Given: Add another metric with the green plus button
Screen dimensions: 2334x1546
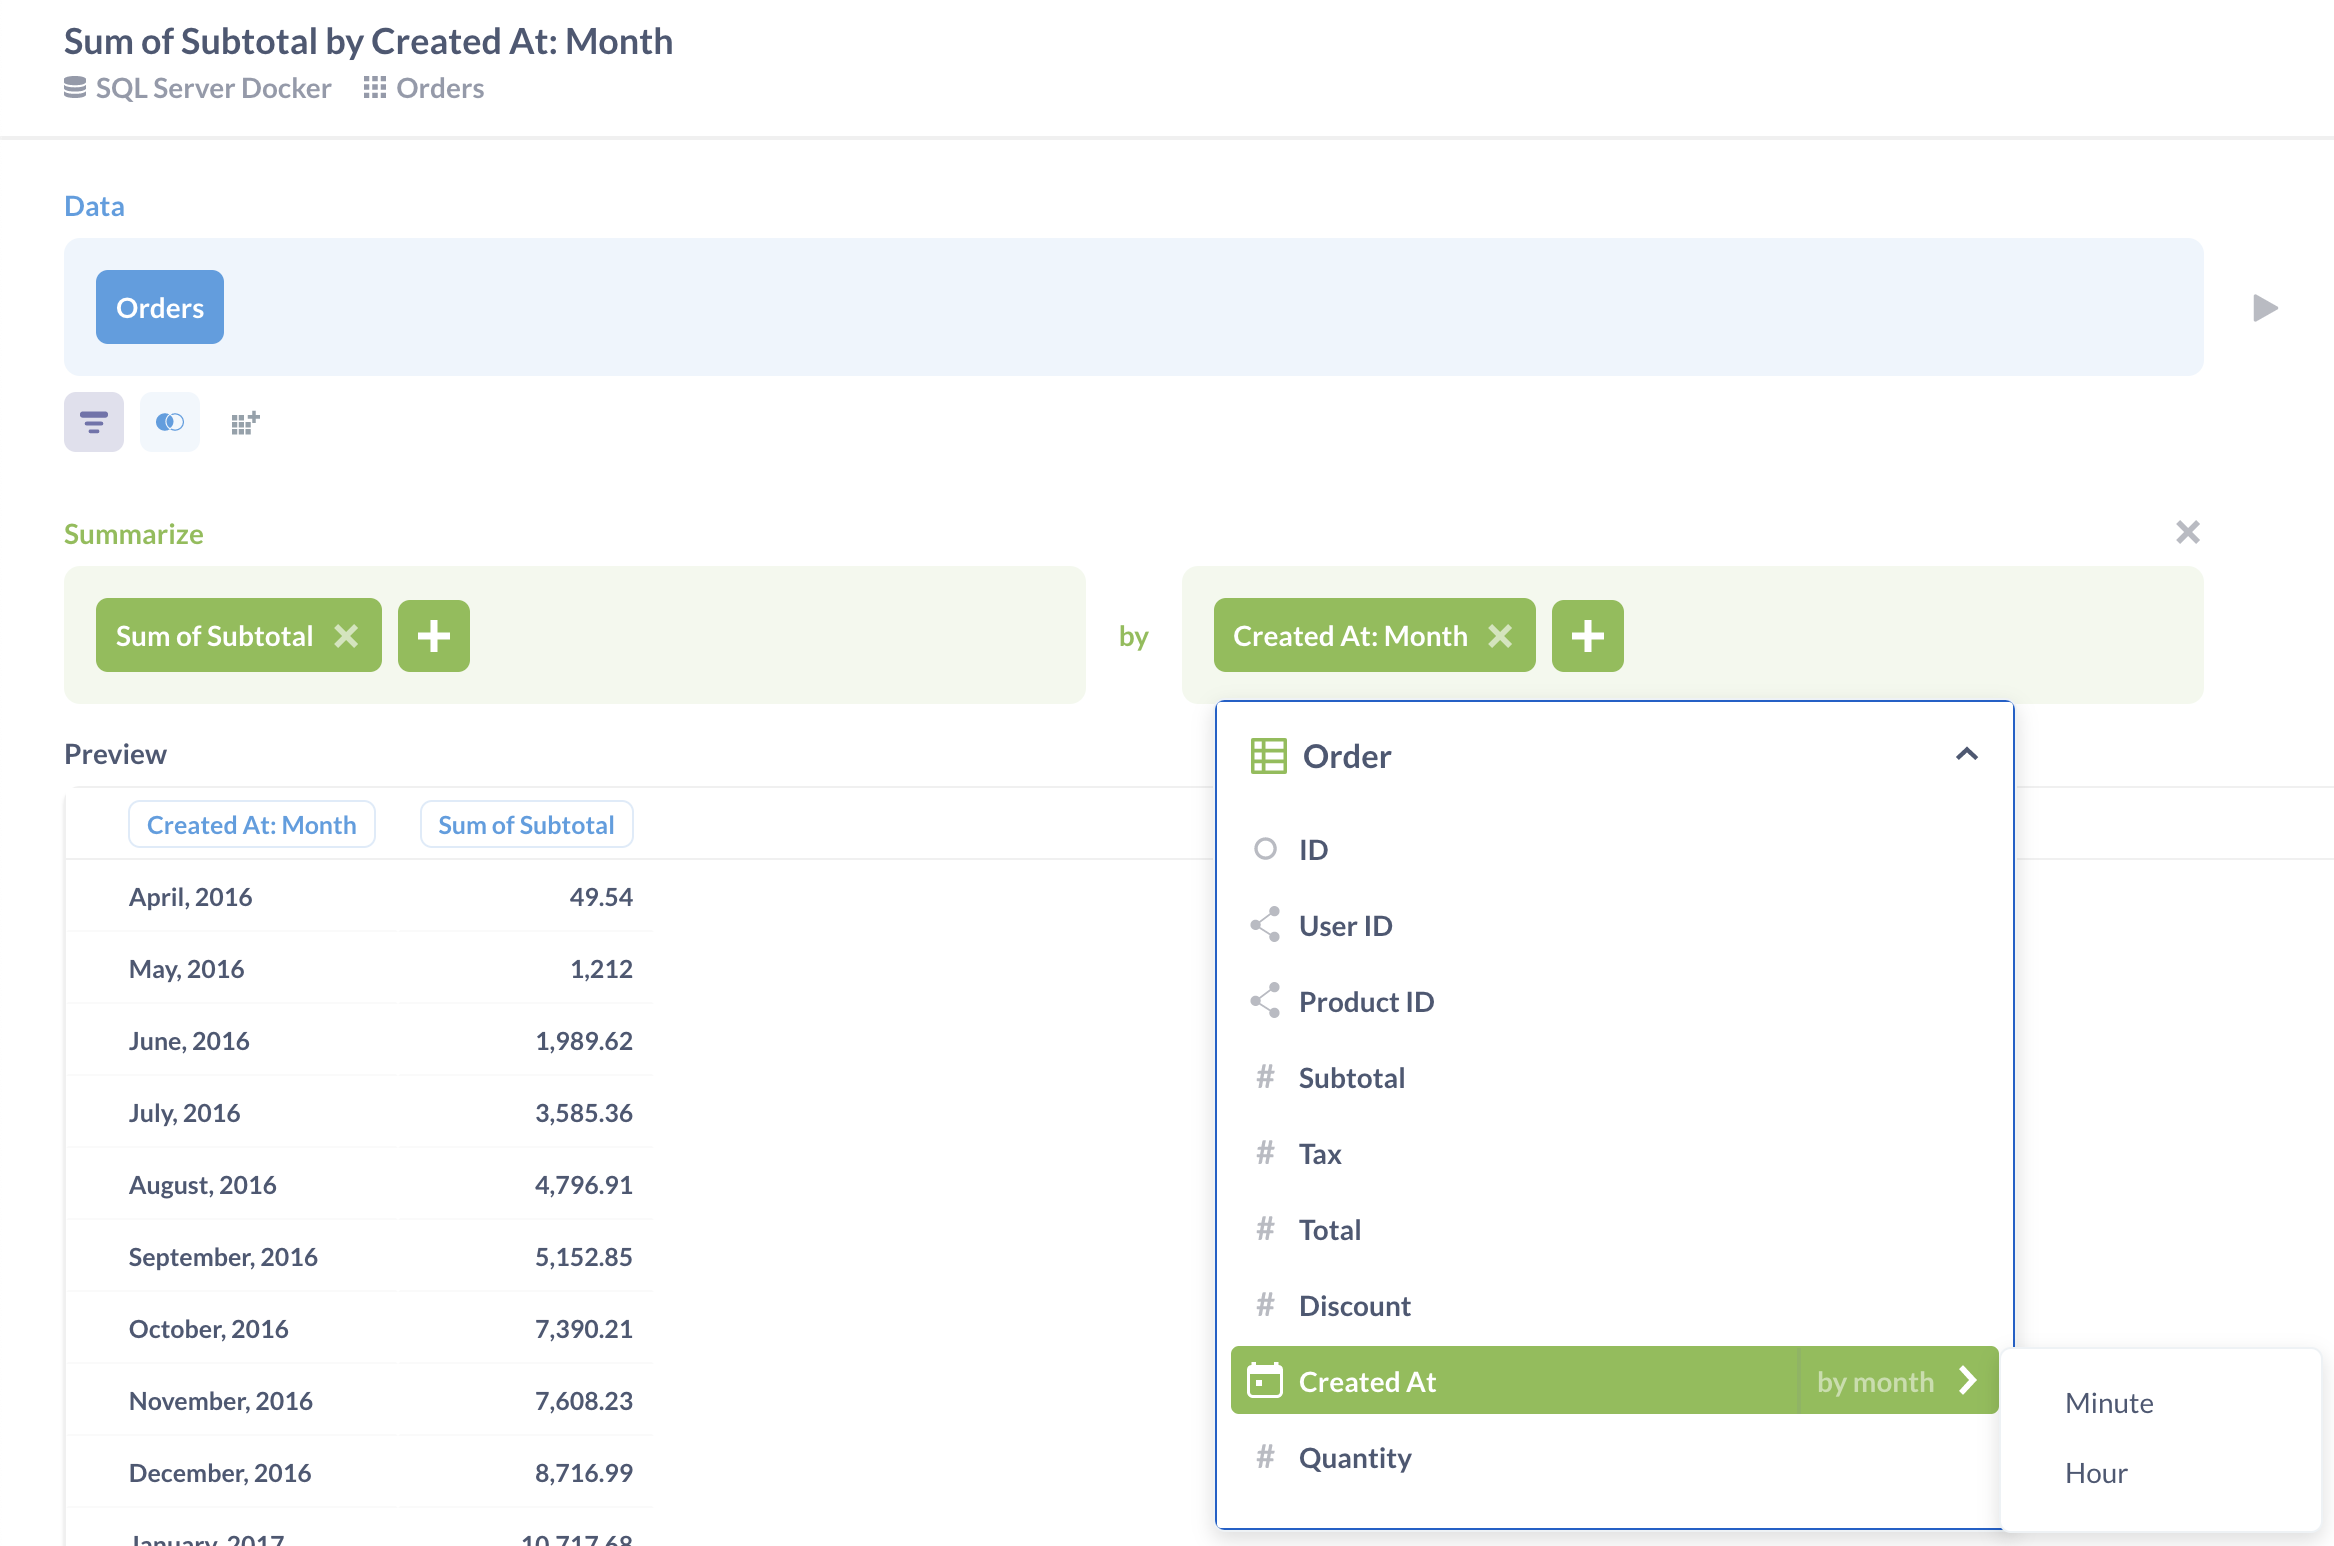Looking at the screenshot, I should point(434,635).
